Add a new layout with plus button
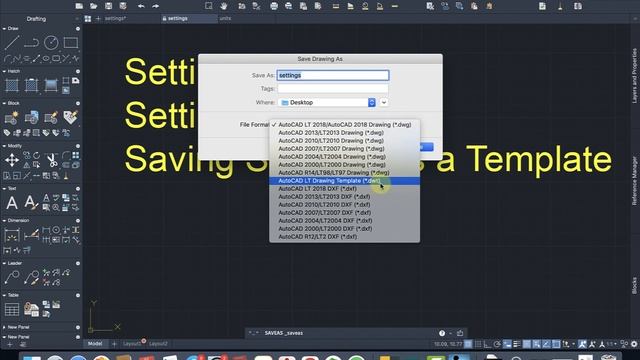The image size is (640, 360). pos(114,344)
